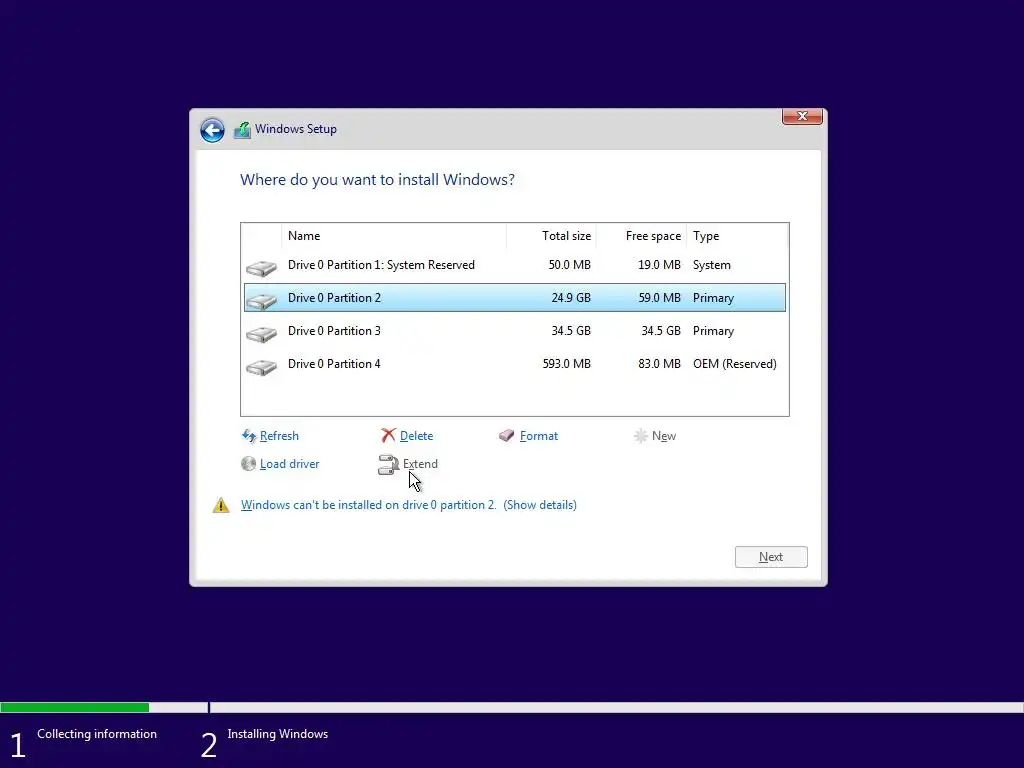Click the Installing Windows step label
Image resolution: width=1024 pixels, height=768 pixels.
[278, 734]
